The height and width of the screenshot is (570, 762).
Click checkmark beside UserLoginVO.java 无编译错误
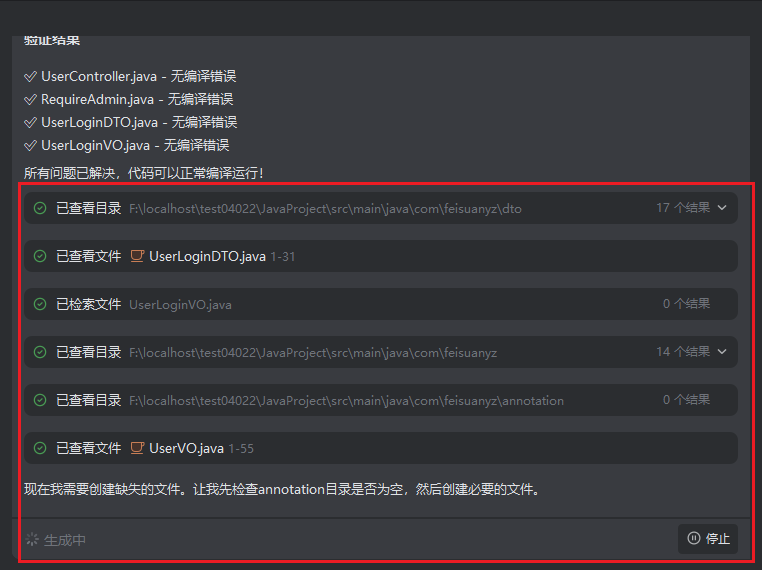pyautogui.click(x=30, y=145)
